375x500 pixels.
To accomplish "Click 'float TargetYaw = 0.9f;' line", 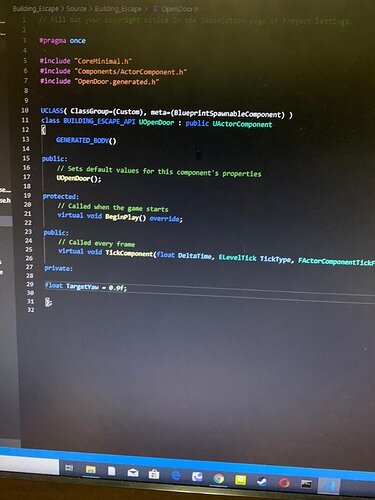I will tap(86, 287).
